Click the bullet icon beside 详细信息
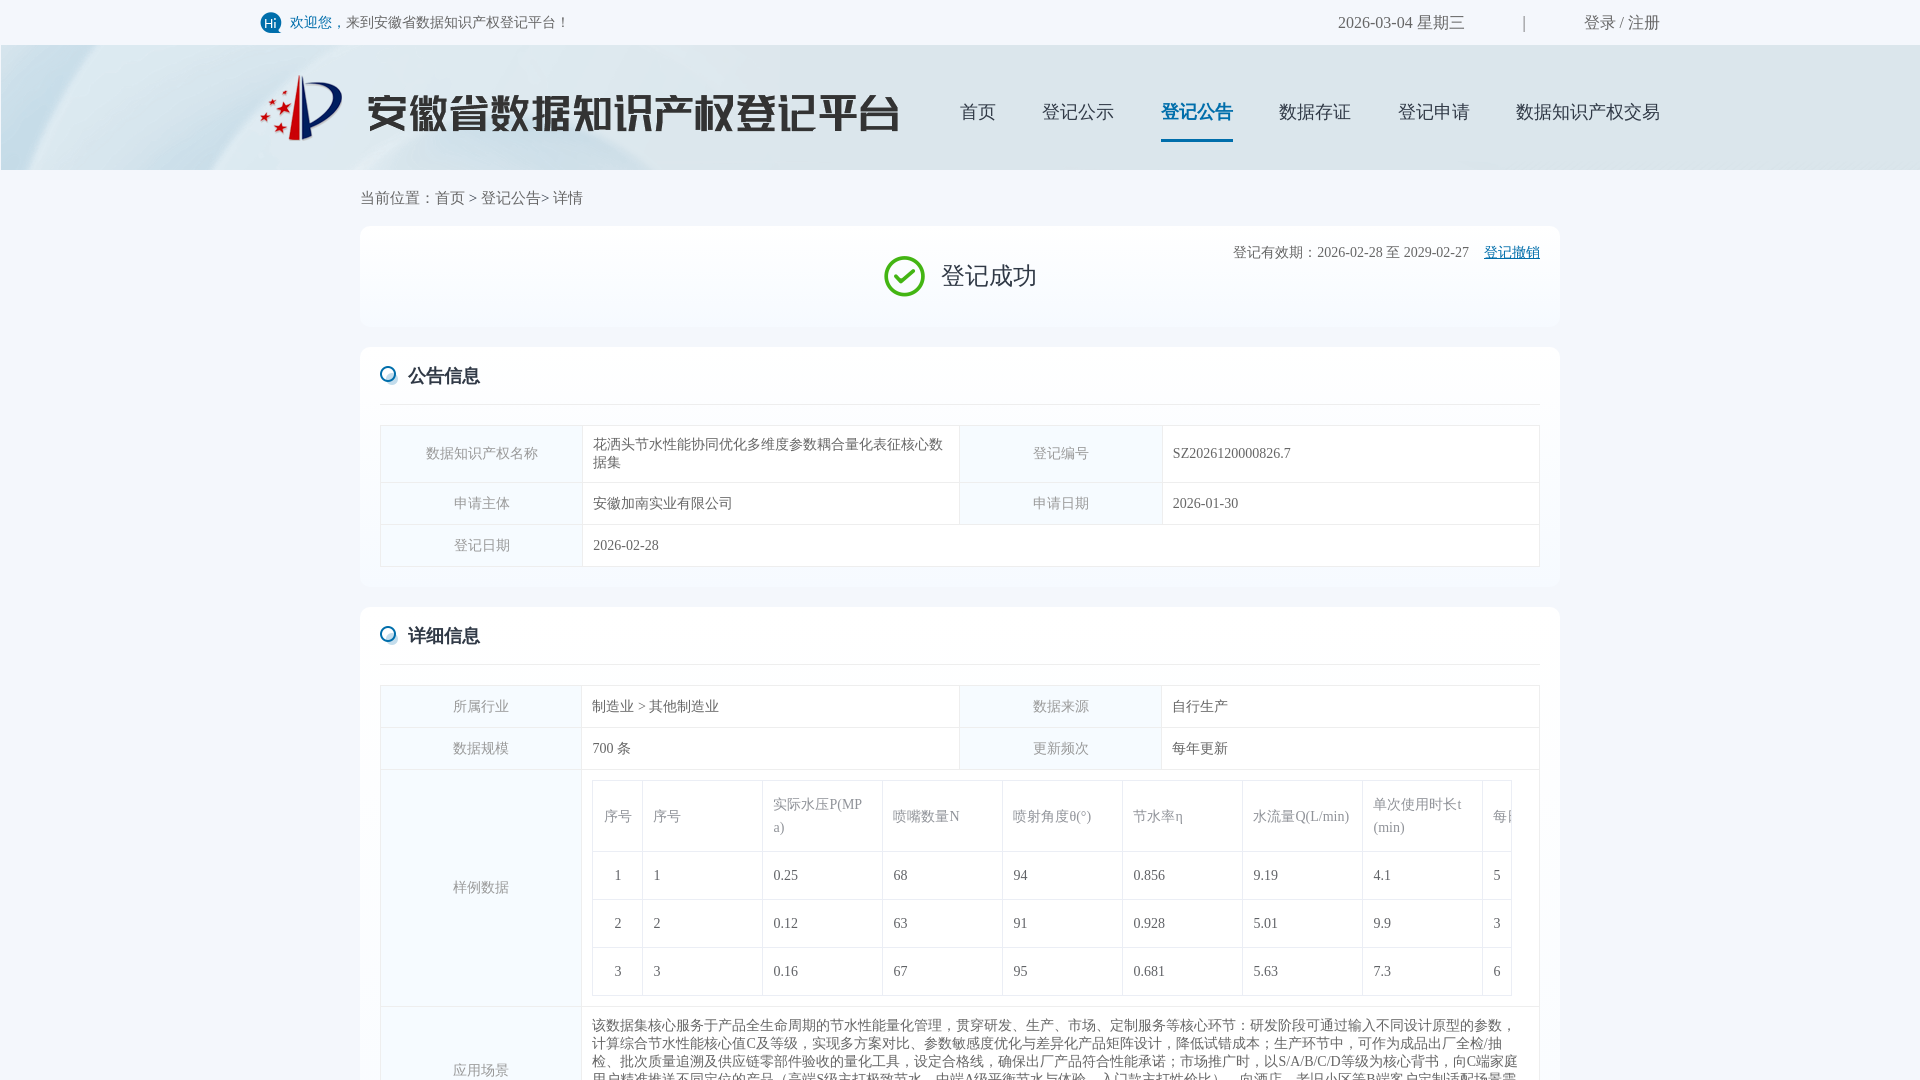 pos(389,635)
